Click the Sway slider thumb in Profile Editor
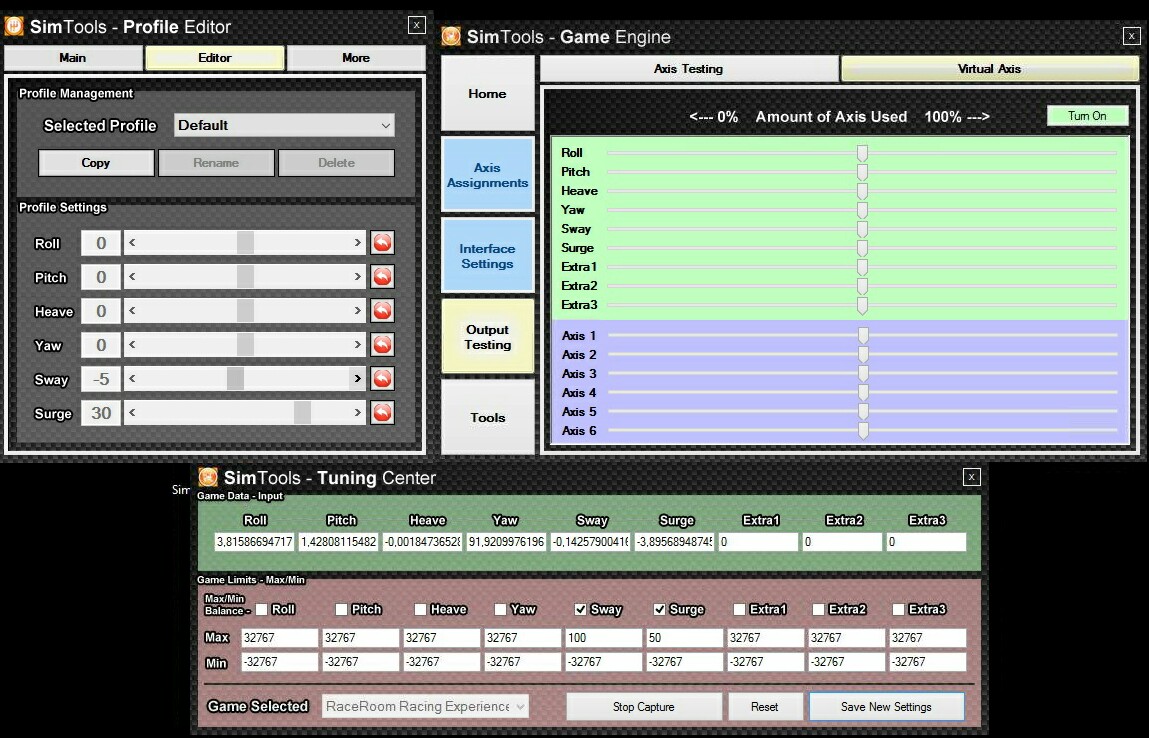1149x738 pixels. point(235,379)
